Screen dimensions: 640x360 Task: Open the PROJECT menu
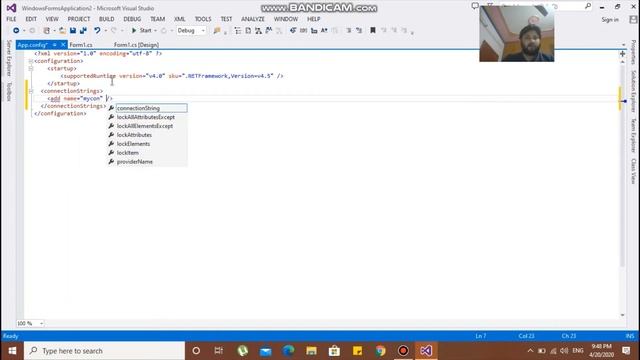pos(79,19)
